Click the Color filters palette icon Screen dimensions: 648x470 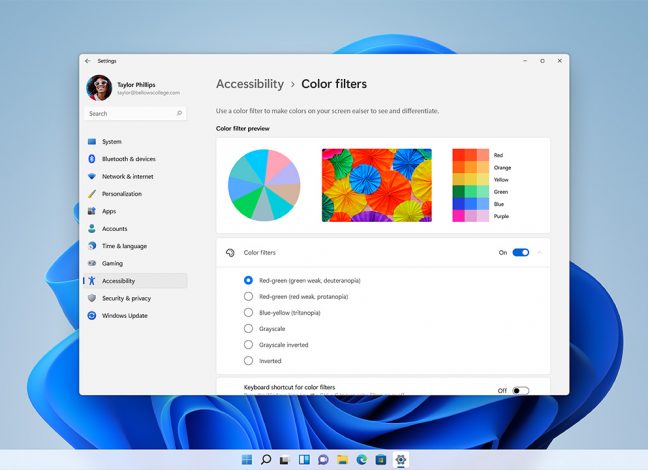(230, 253)
